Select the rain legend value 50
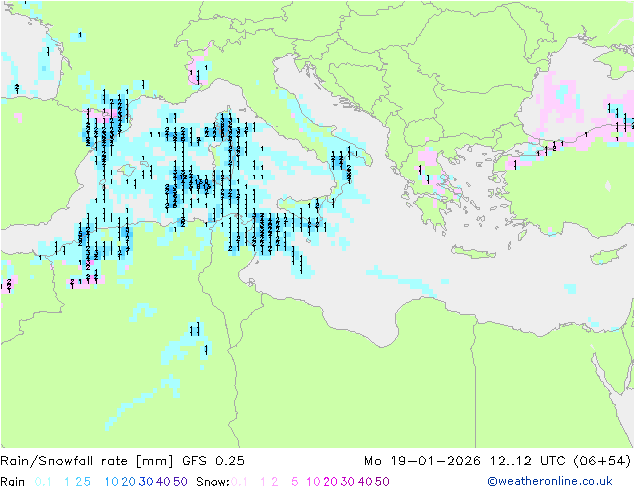 pyautogui.click(x=180, y=482)
